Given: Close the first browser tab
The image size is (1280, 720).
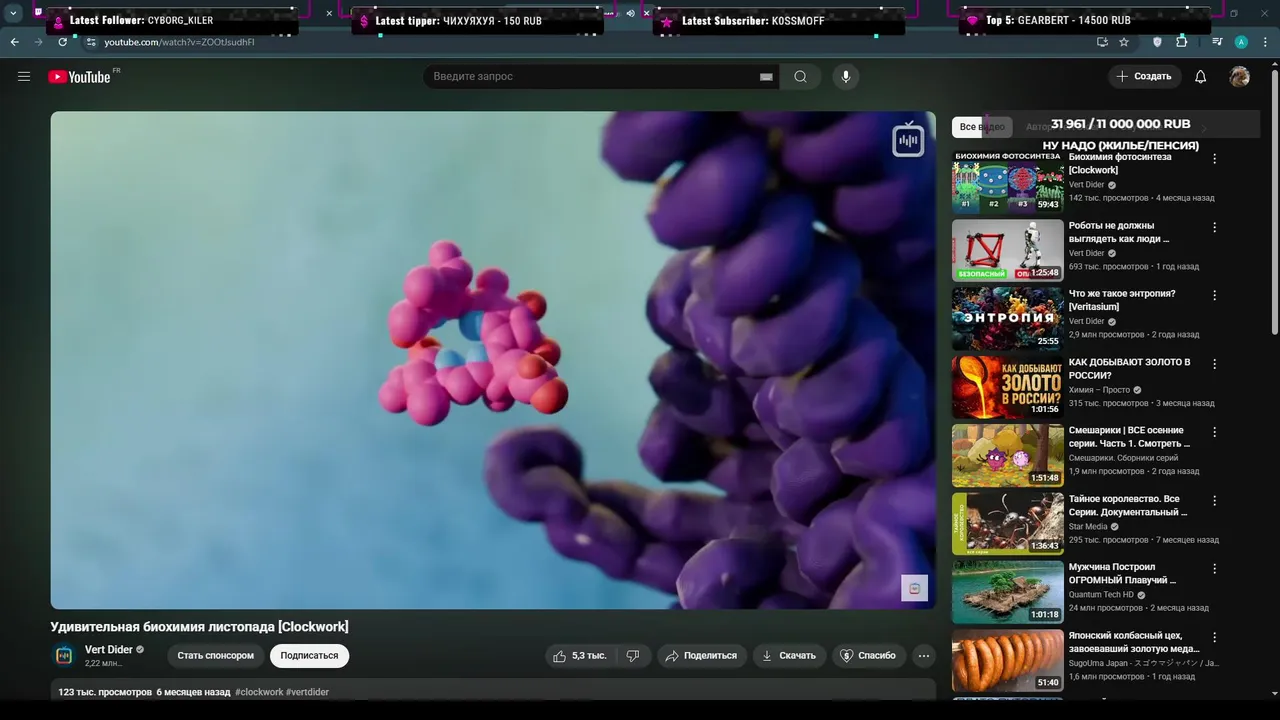Looking at the screenshot, I should click(x=329, y=13).
